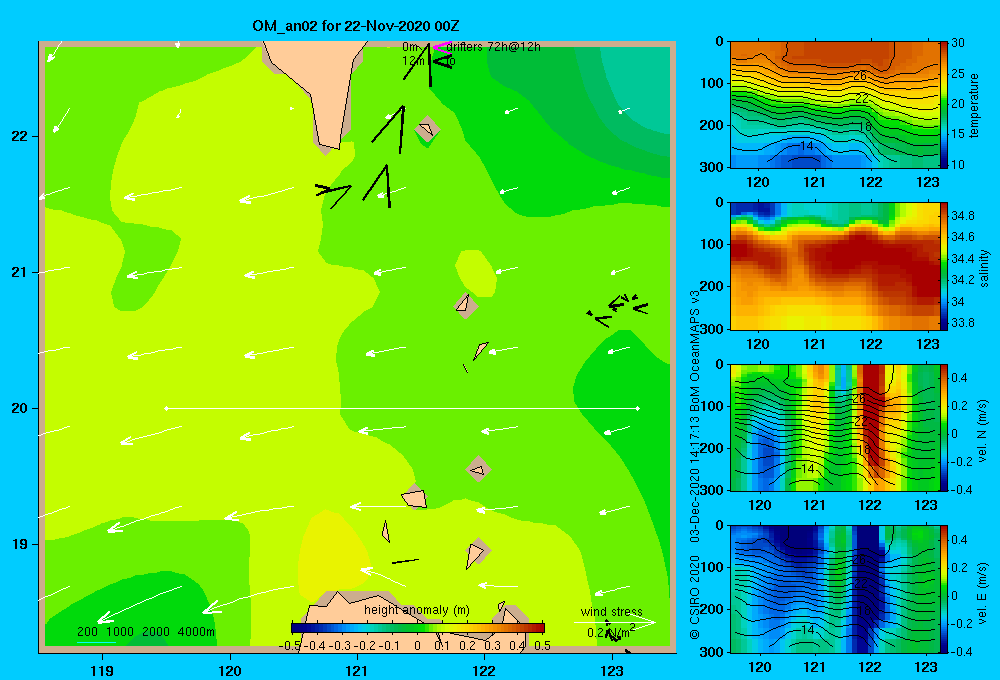
Task: Click latitude label 22 on main map axis
Action: tap(19, 136)
